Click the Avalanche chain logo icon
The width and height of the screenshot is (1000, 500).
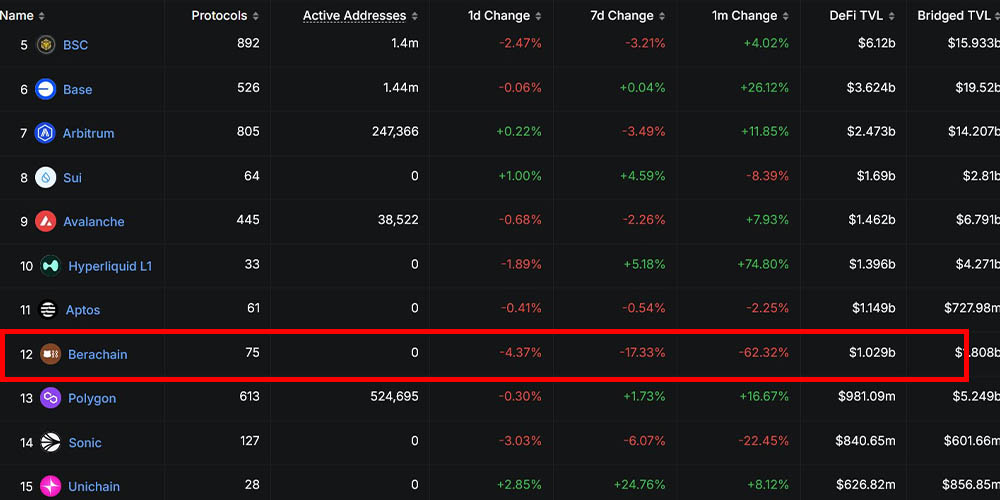coord(46,221)
